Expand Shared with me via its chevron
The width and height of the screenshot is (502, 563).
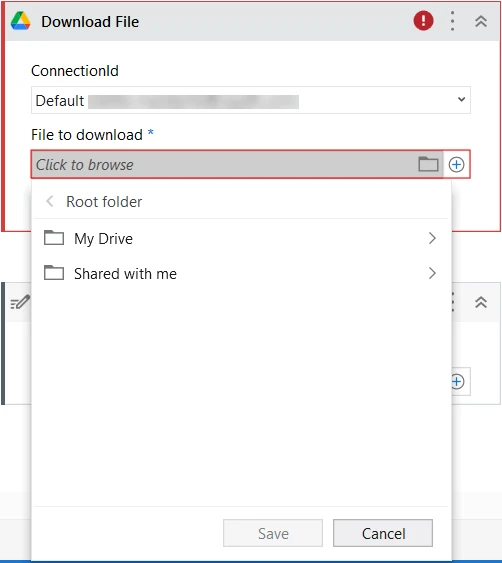pyautogui.click(x=432, y=273)
